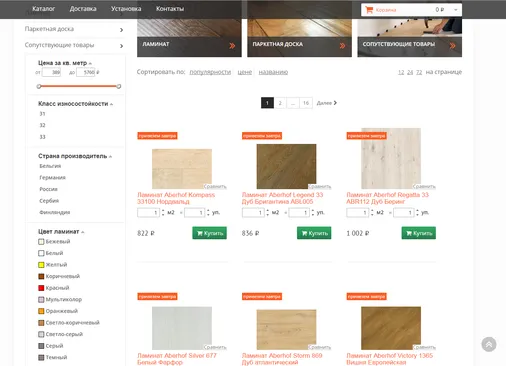Open the Контакты menu item
This screenshot has width=506, height=366.
[x=170, y=9]
